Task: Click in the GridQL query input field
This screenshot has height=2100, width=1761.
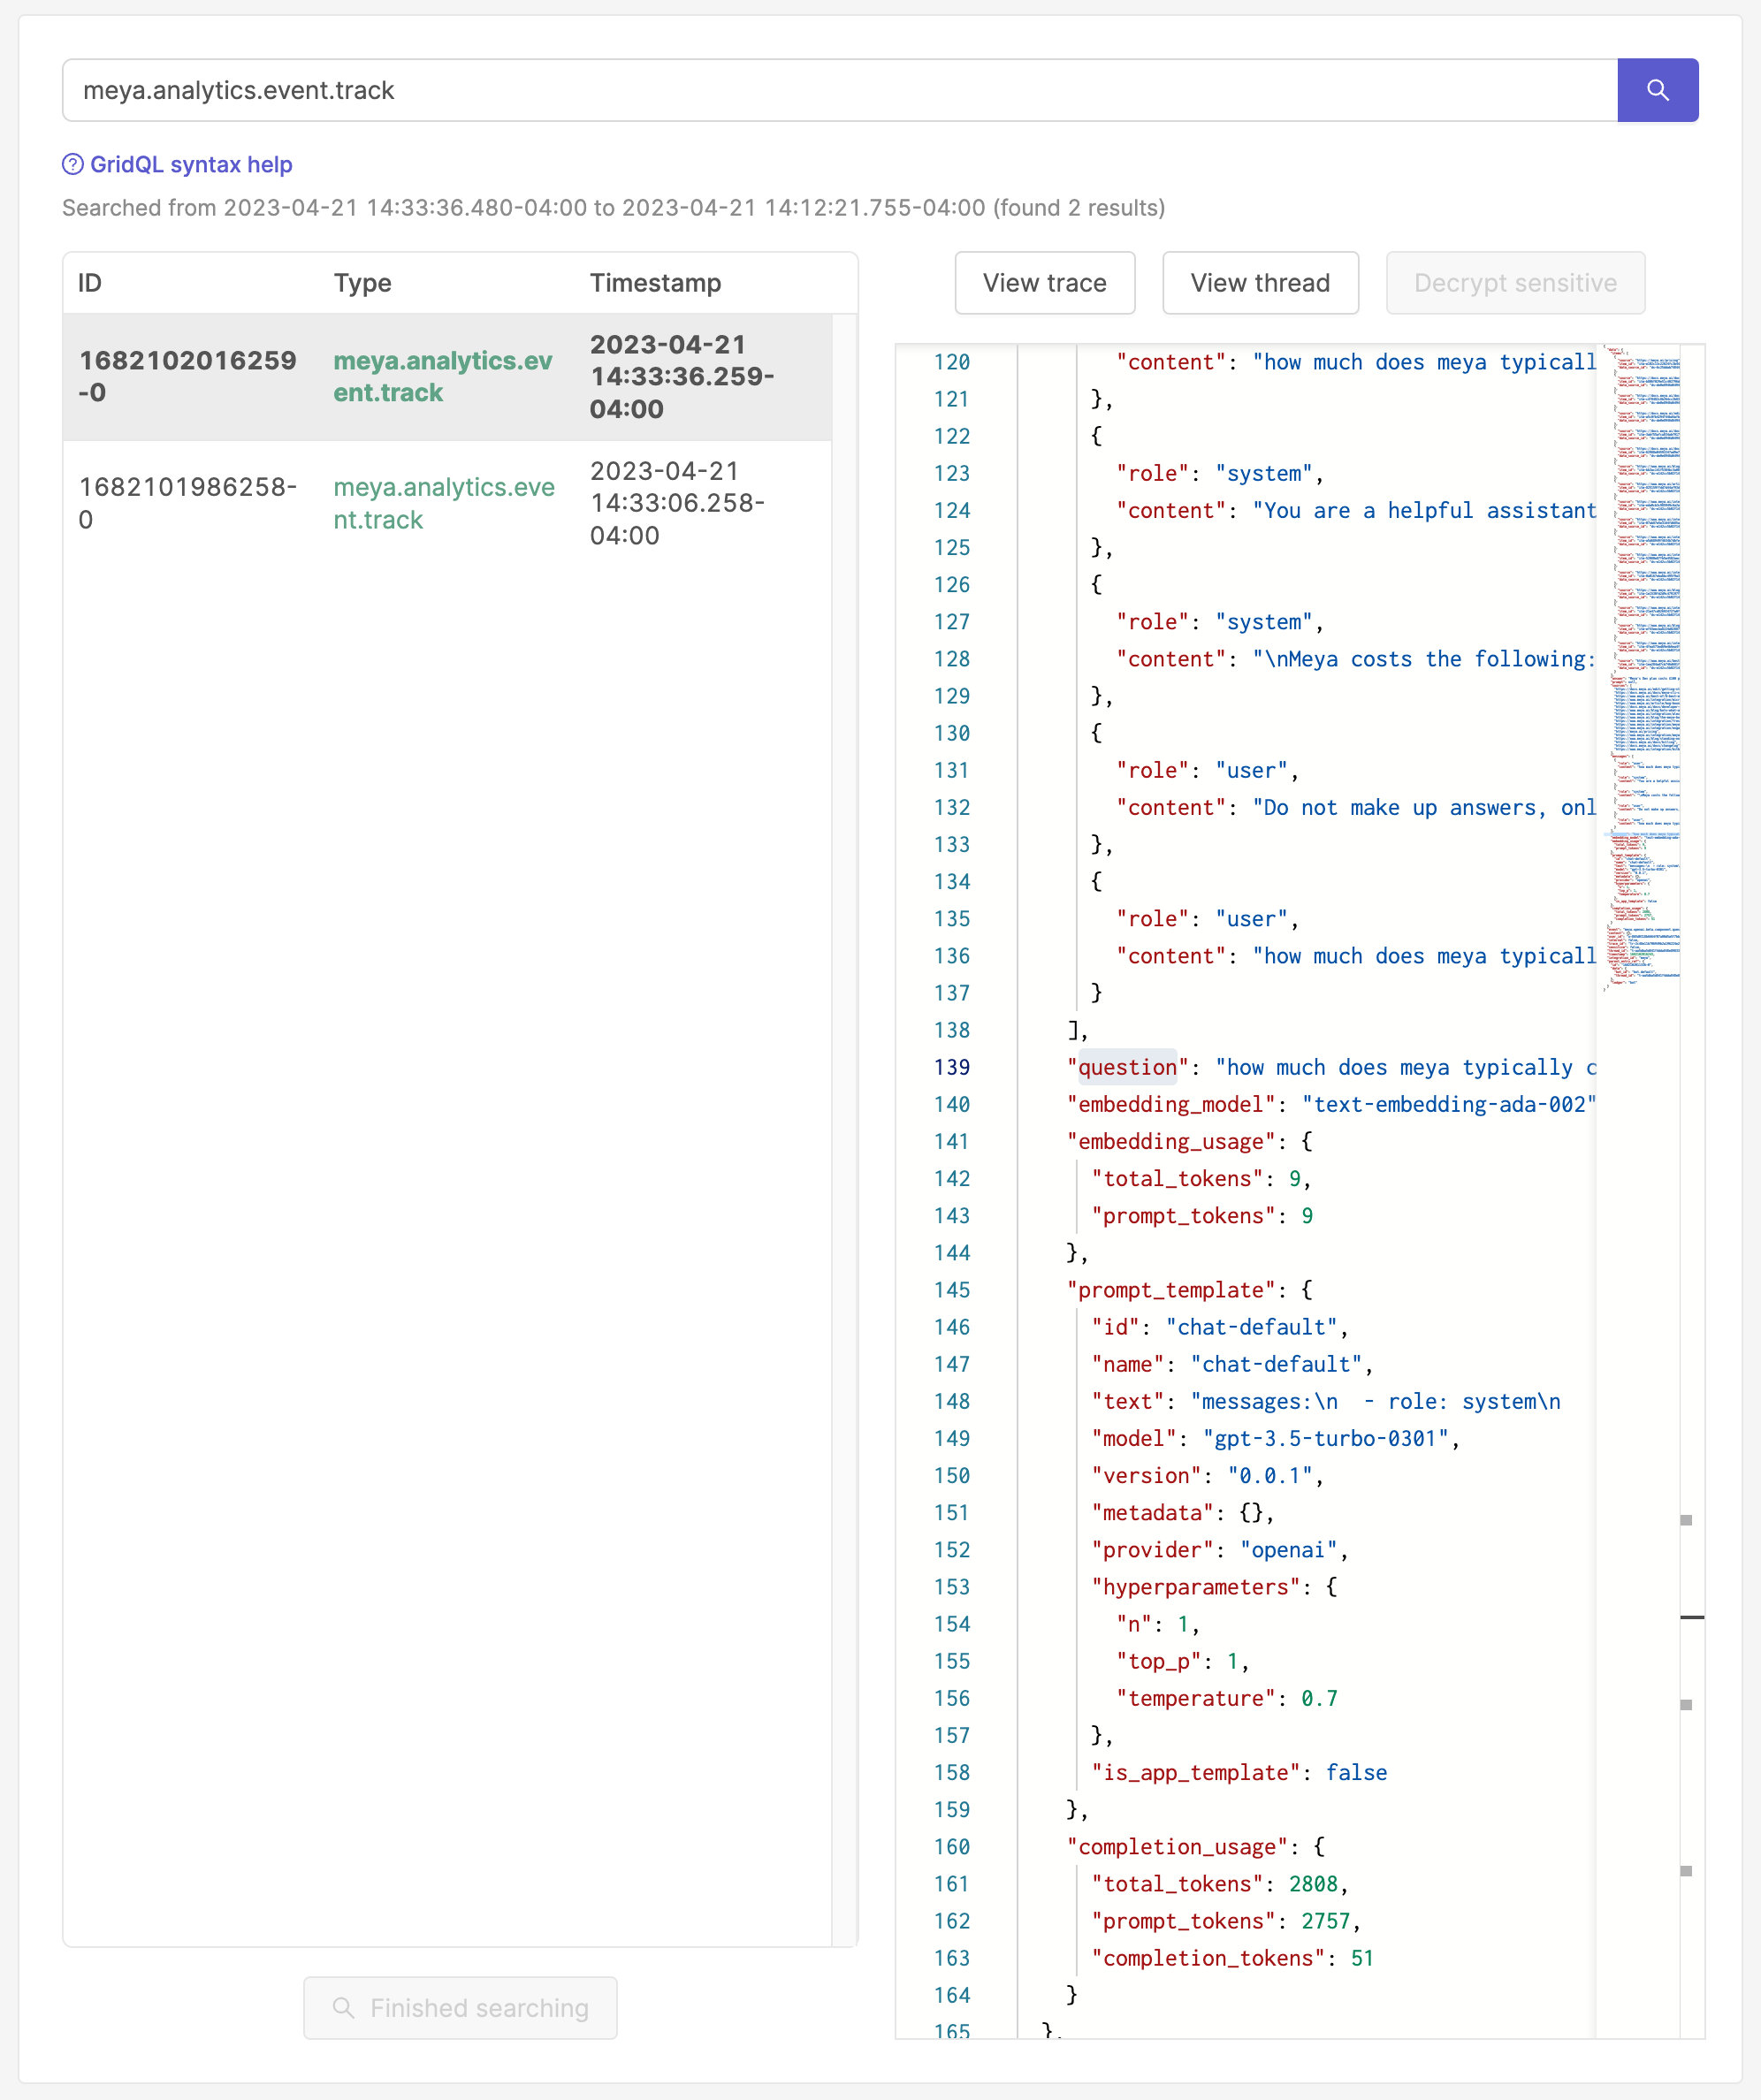Action: [840, 90]
